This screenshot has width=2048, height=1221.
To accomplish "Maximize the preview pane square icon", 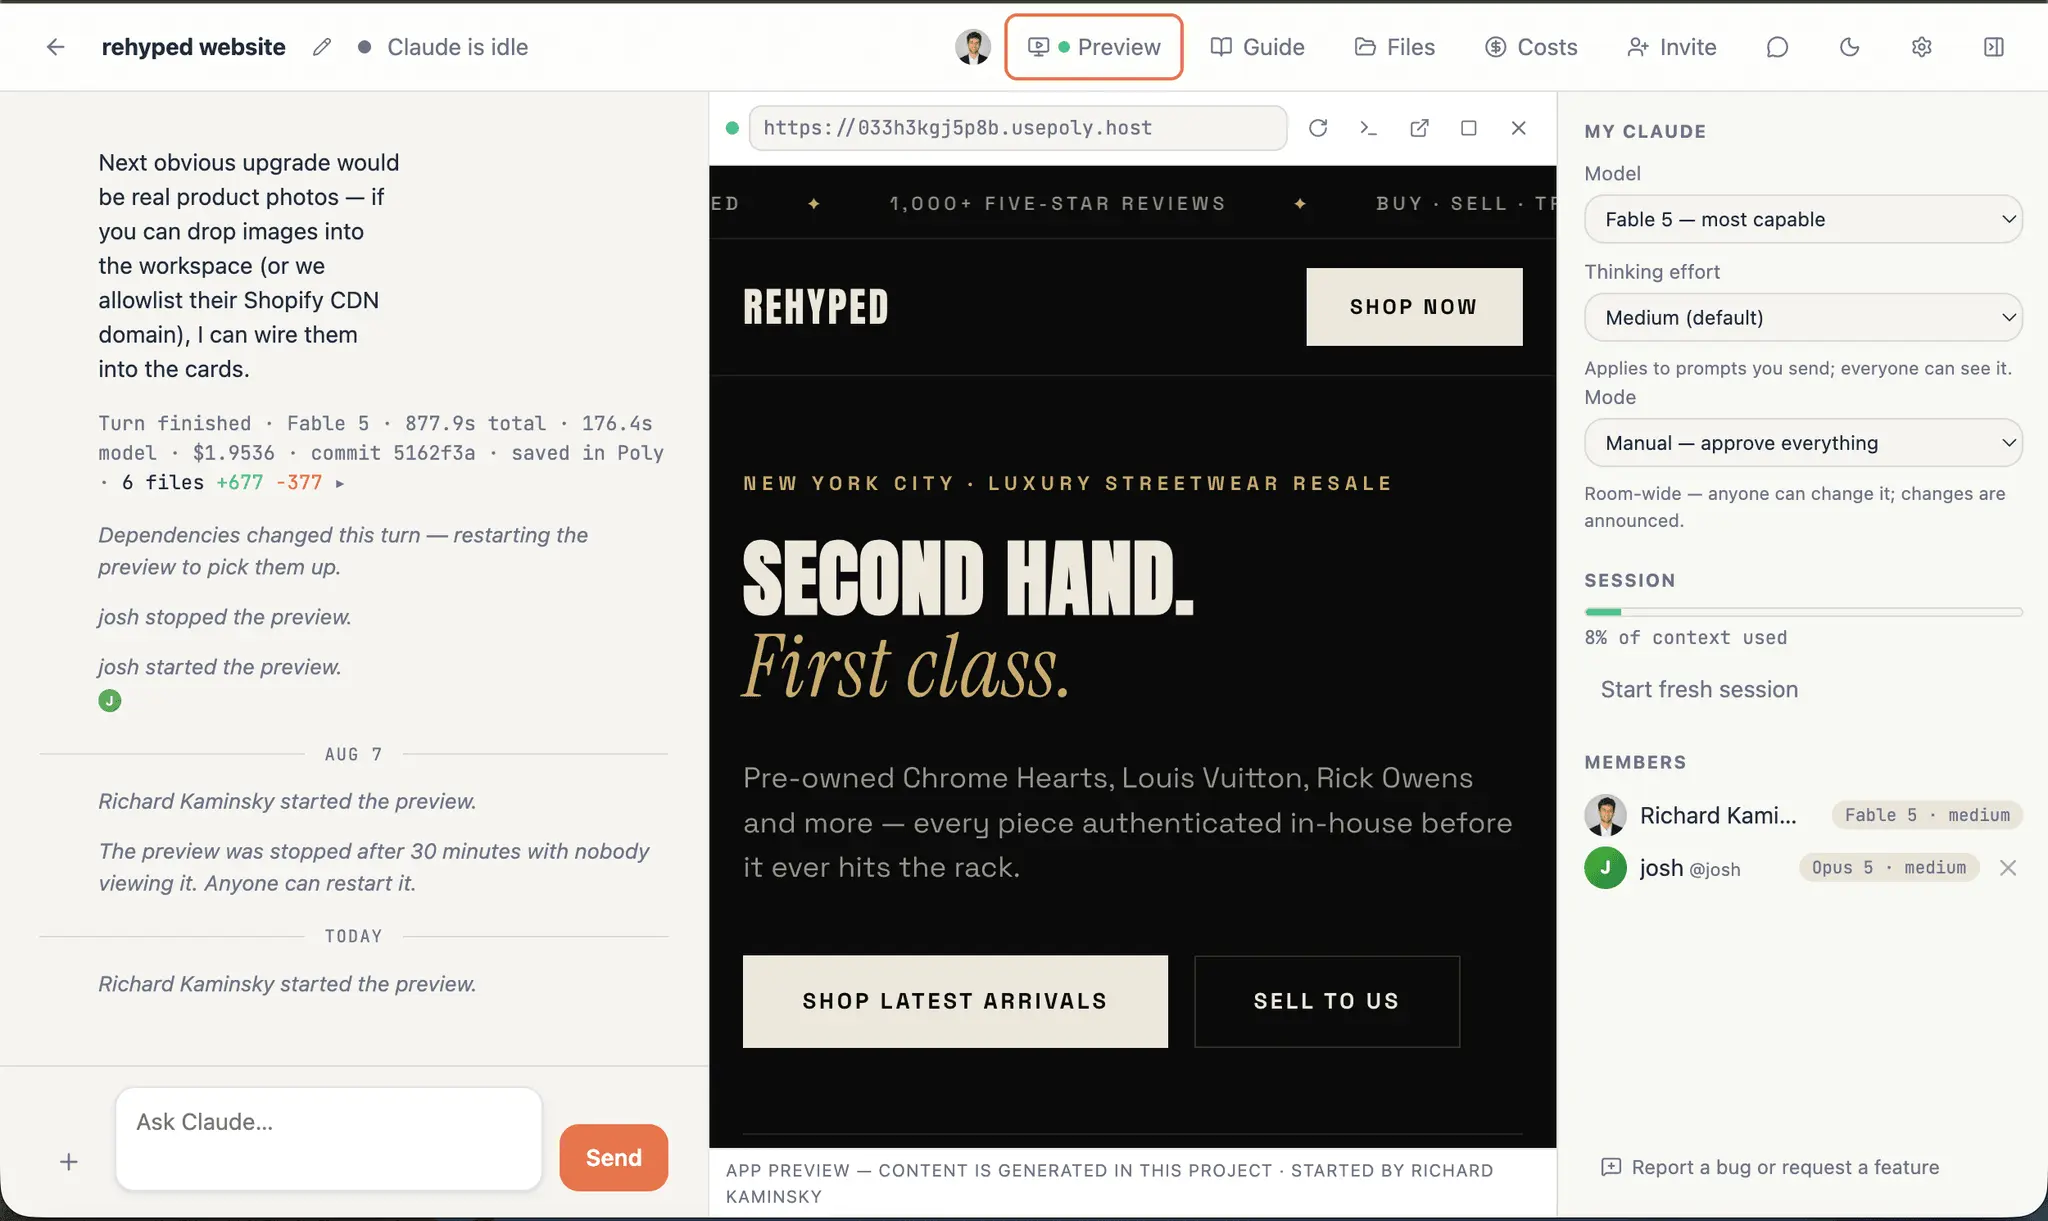I will point(1469,128).
